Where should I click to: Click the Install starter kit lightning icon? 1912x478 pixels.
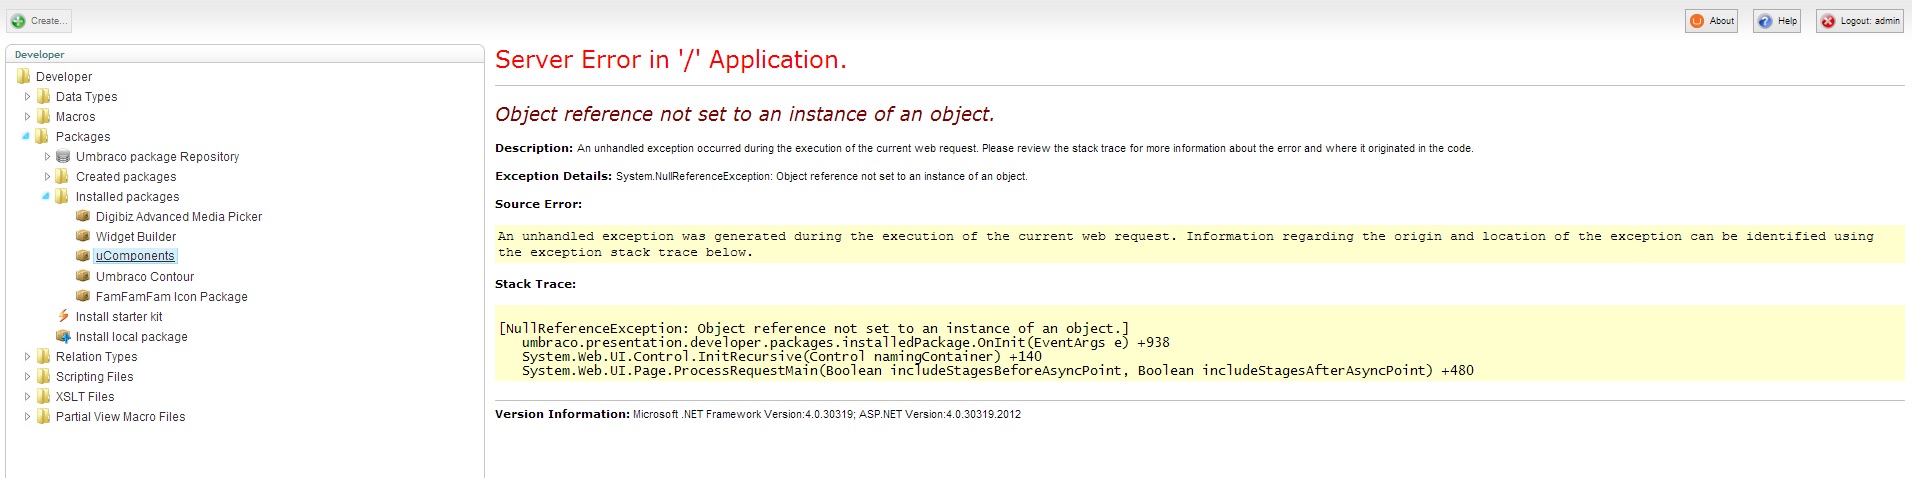(63, 316)
